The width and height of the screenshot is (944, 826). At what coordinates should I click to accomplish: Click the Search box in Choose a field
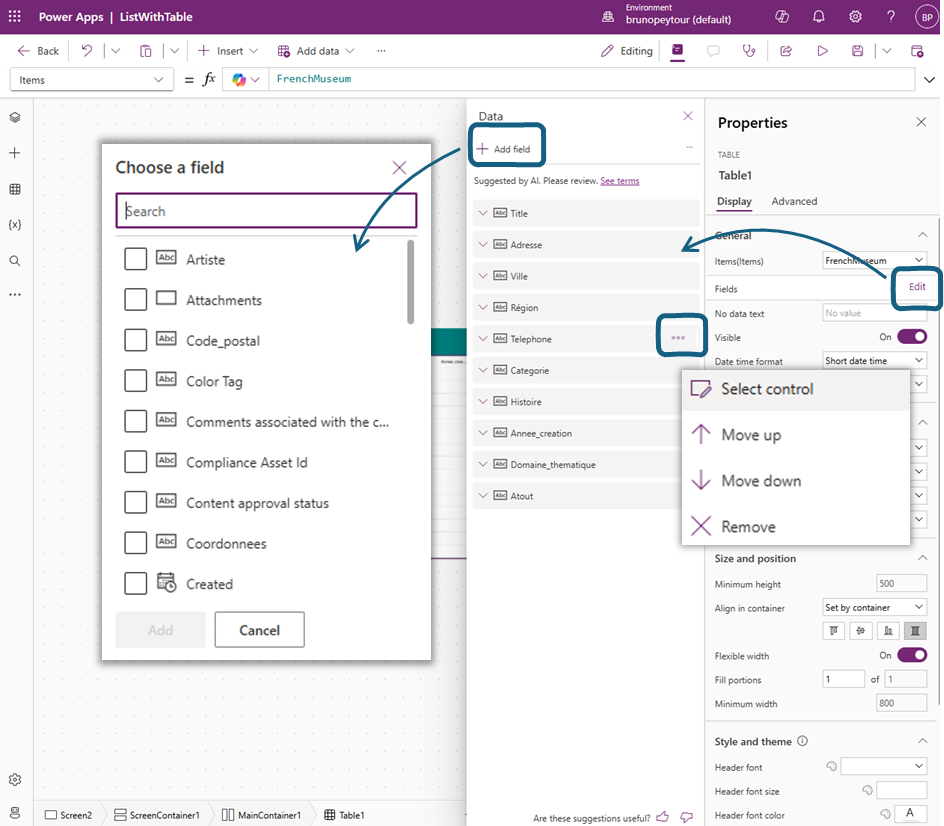(x=266, y=211)
